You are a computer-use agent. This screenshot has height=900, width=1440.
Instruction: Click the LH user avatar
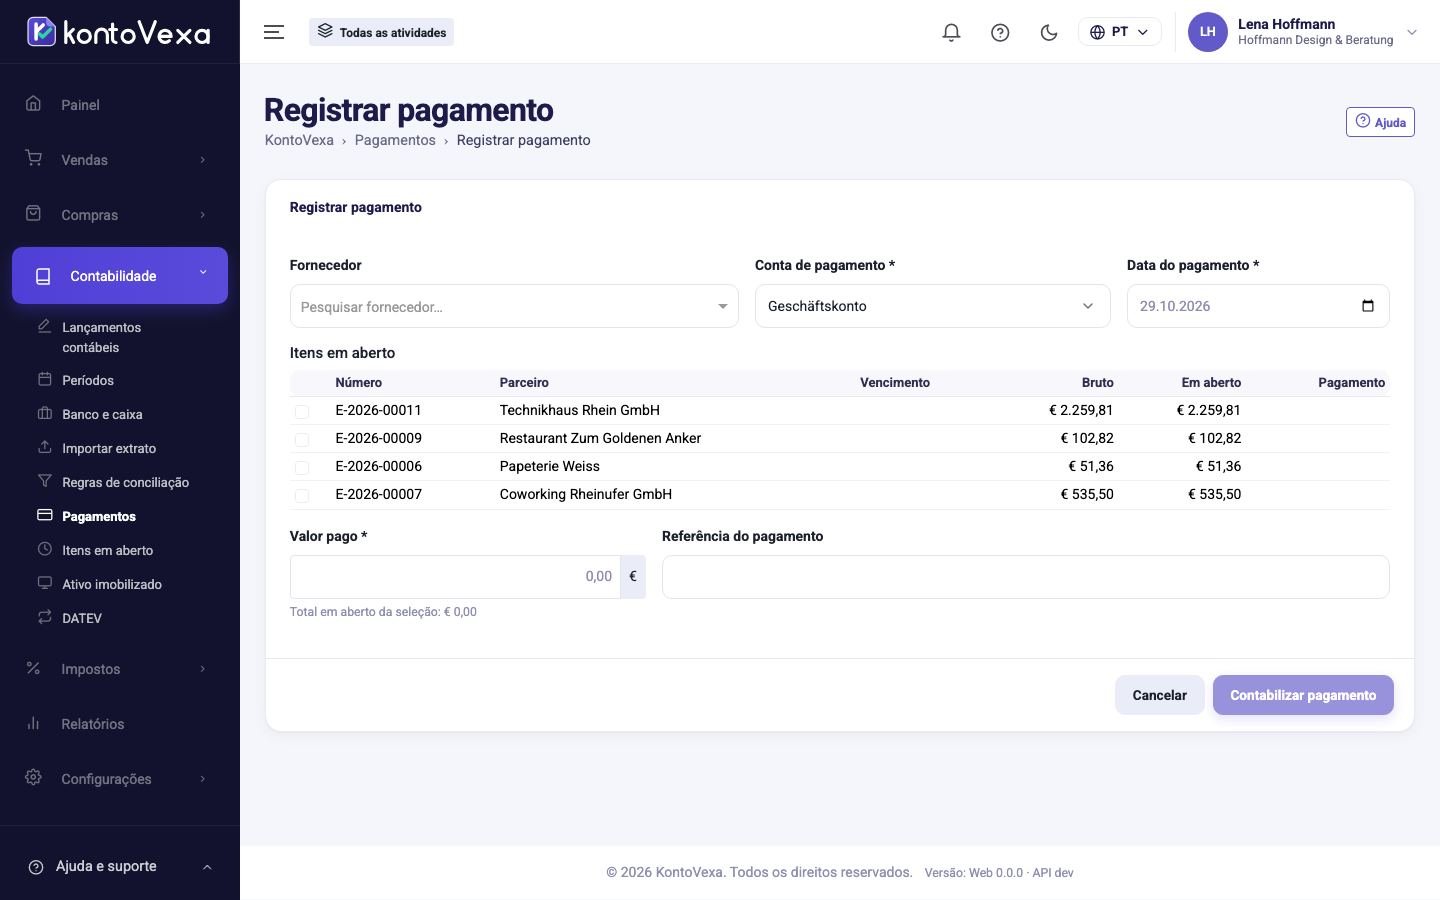pos(1207,32)
